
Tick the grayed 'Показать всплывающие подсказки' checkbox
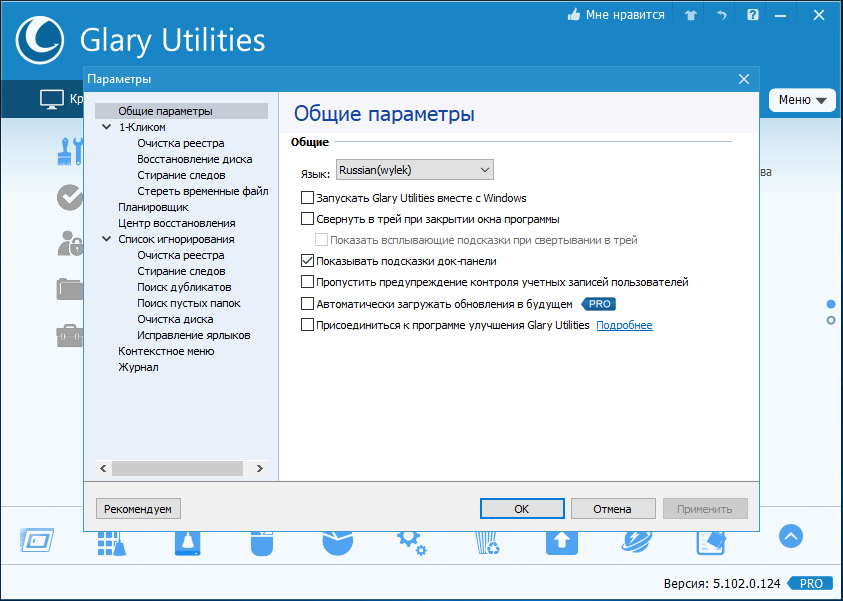[321, 240]
